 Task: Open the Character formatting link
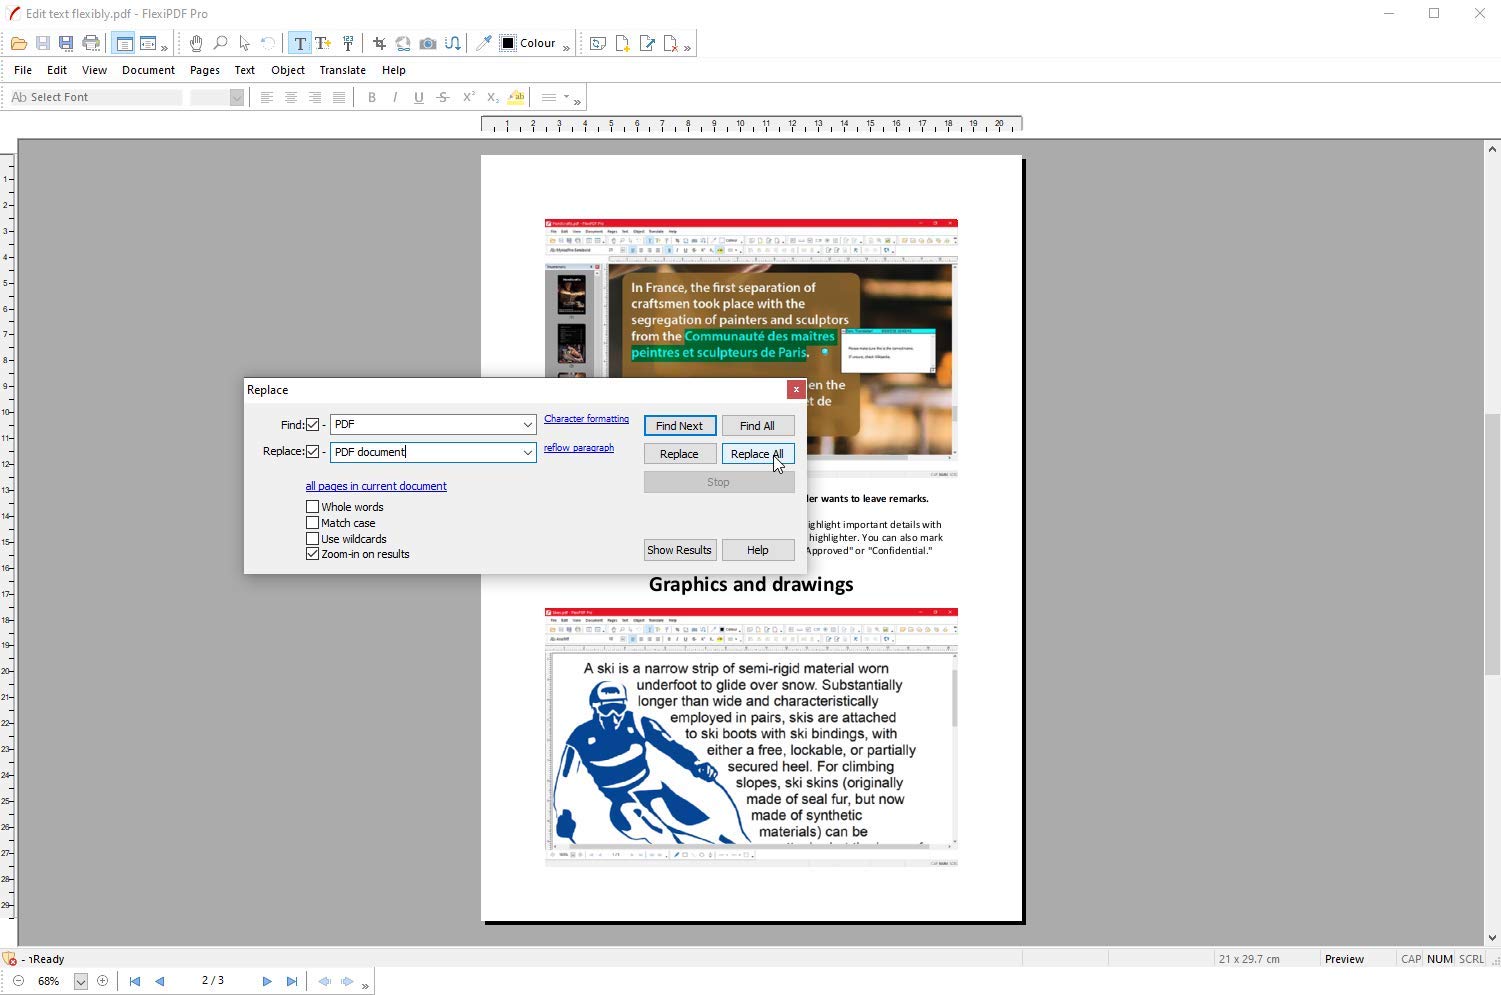pyautogui.click(x=586, y=419)
